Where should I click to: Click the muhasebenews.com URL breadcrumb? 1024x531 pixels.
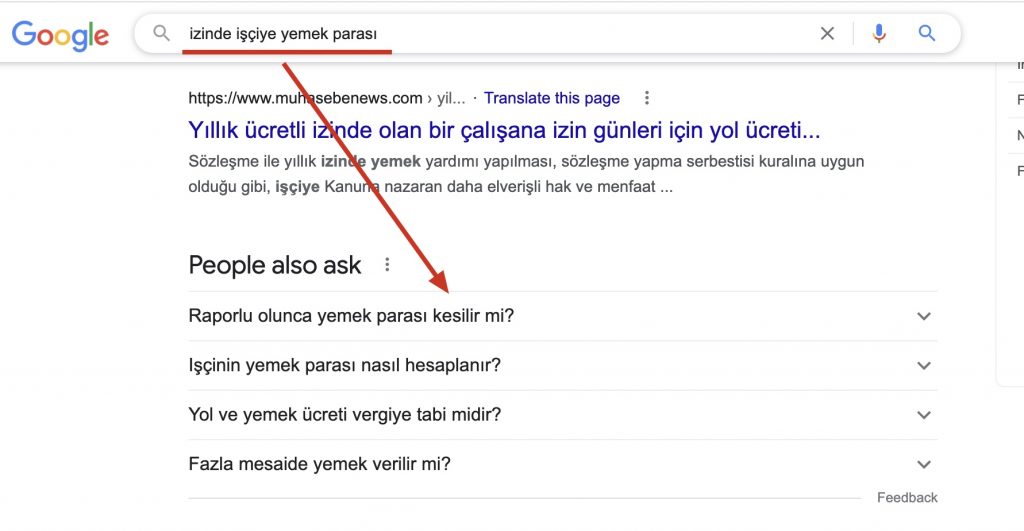click(327, 98)
